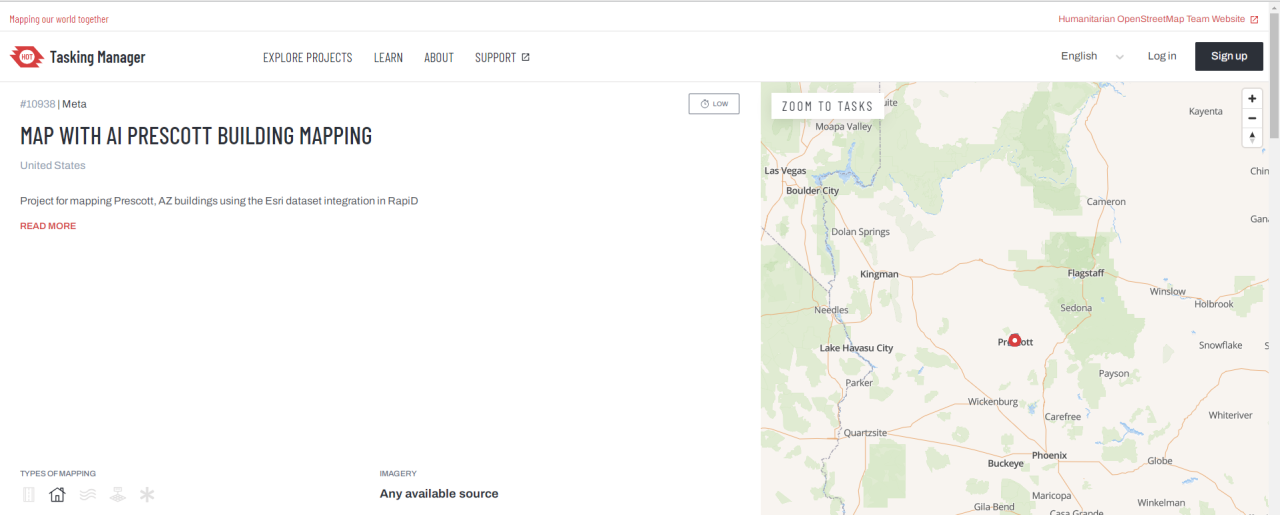Screen dimensions: 1280x515
Task: Click the Log in button
Action: click(x=1162, y=56)
